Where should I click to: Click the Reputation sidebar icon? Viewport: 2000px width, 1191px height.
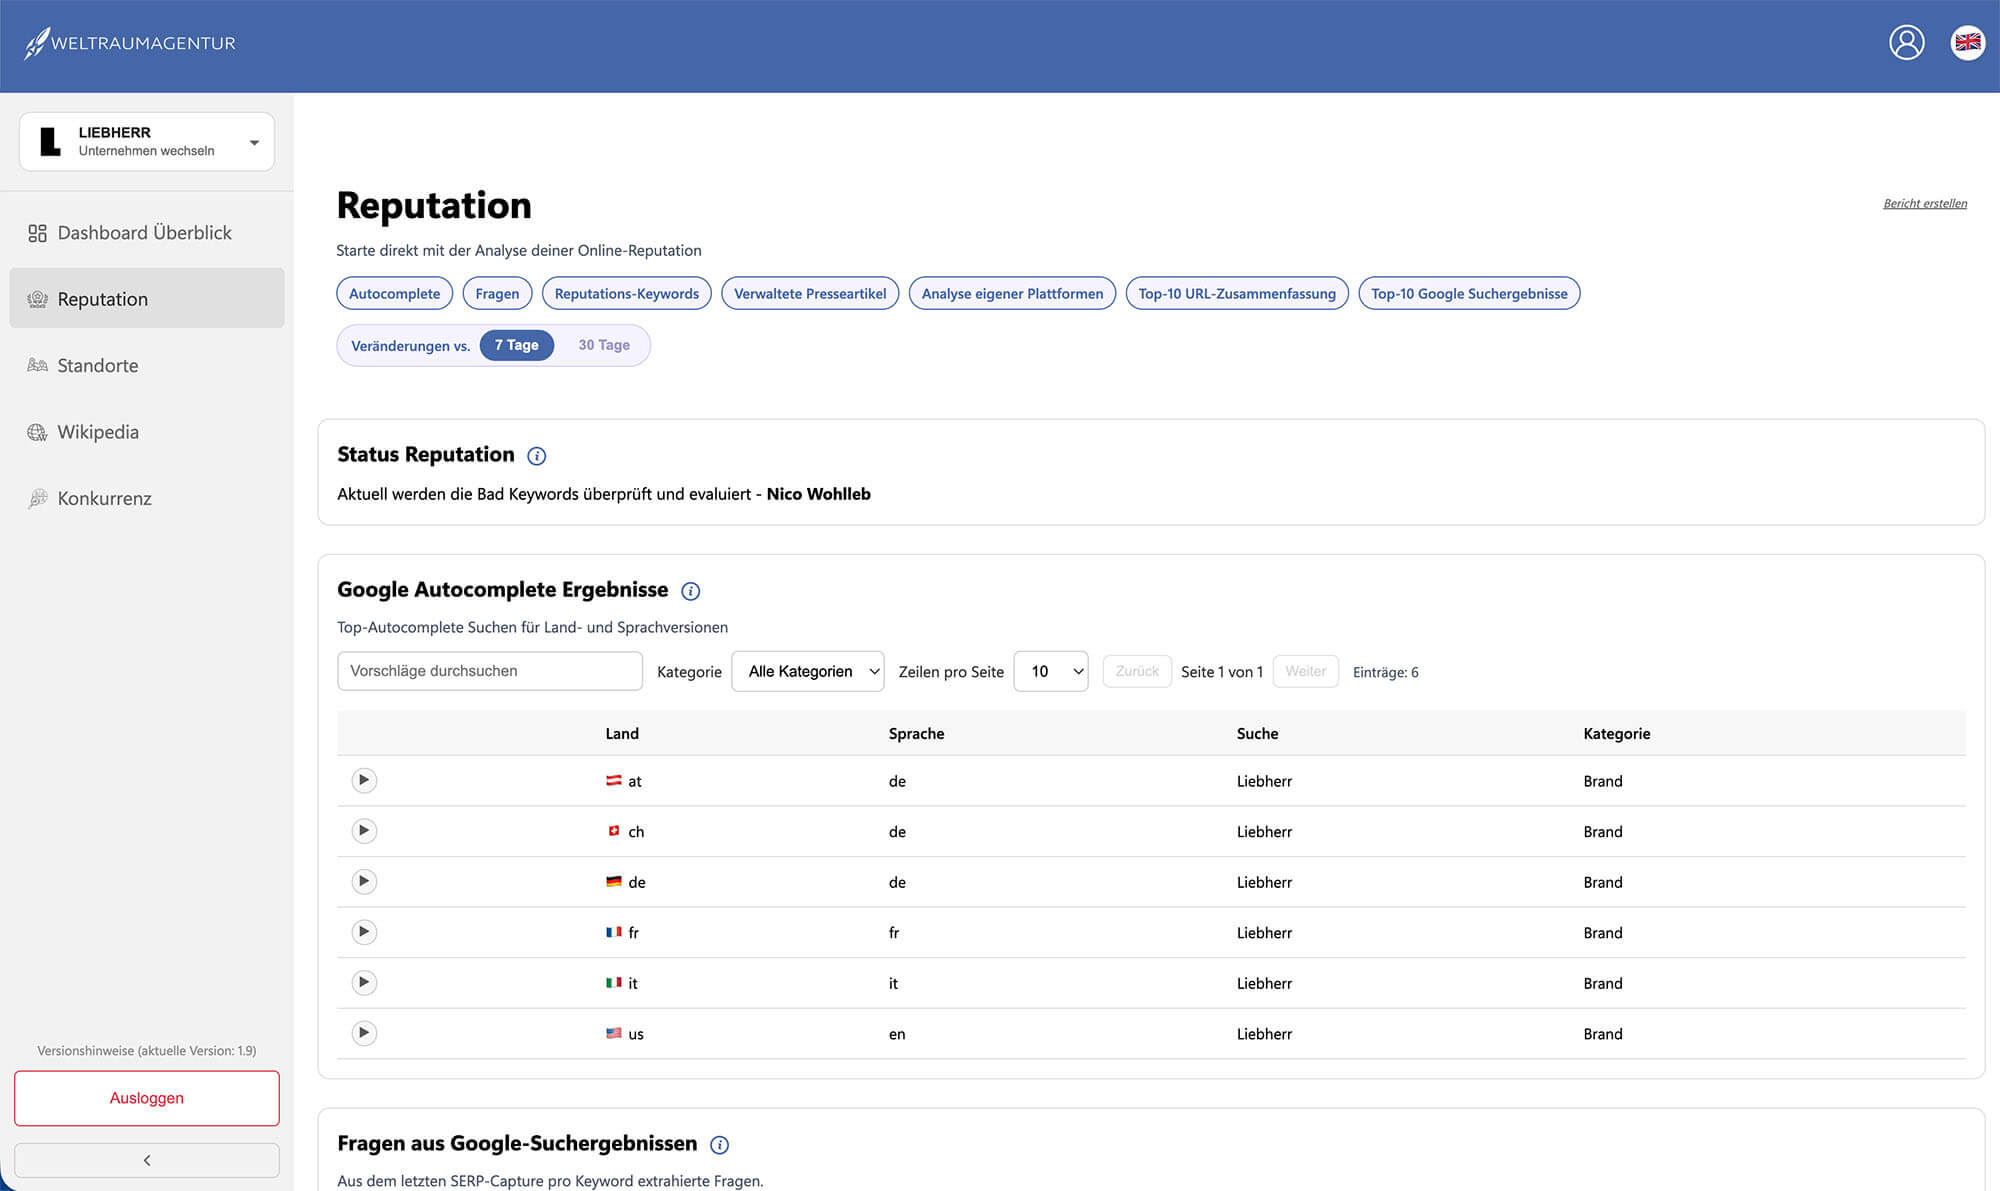point(37,299)
